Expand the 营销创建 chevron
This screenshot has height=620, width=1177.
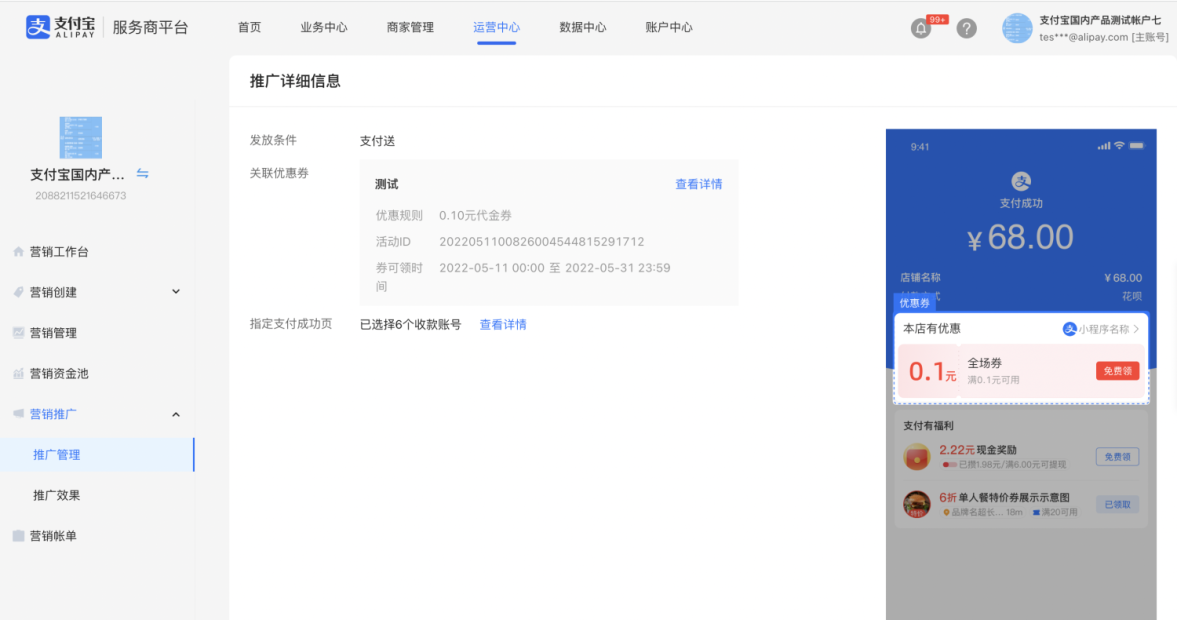point(176,292)
